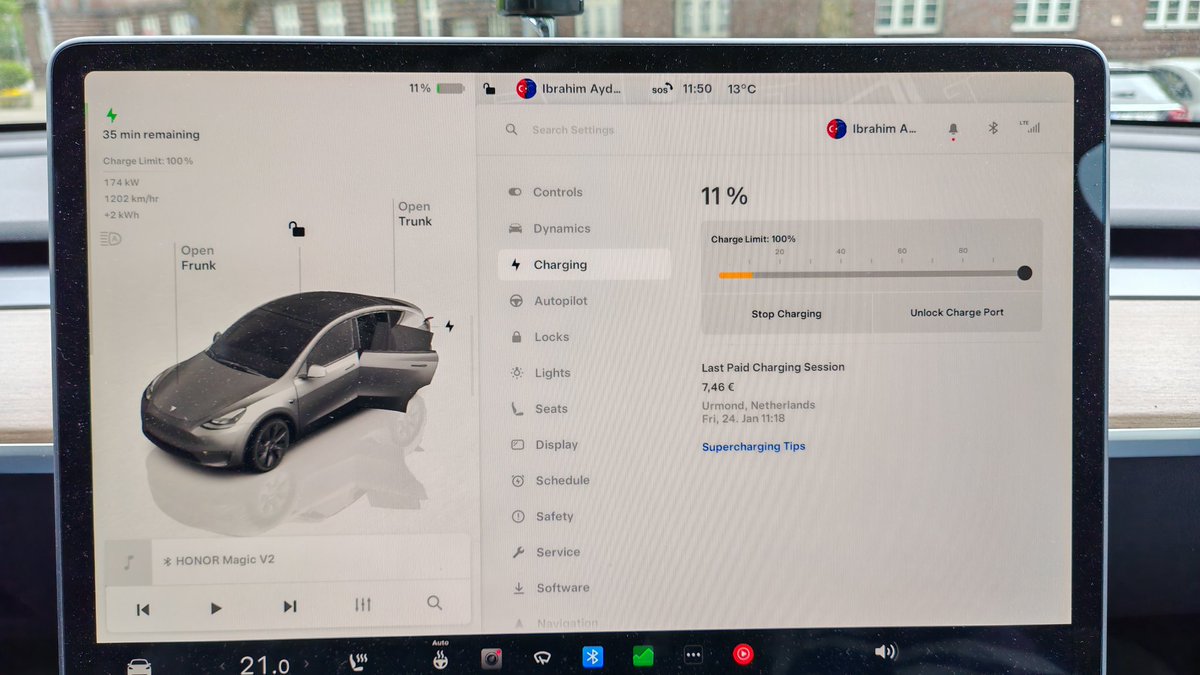
Task: Tap the 1202 km/hr charging speed value
Action: [x=131, y=199]
